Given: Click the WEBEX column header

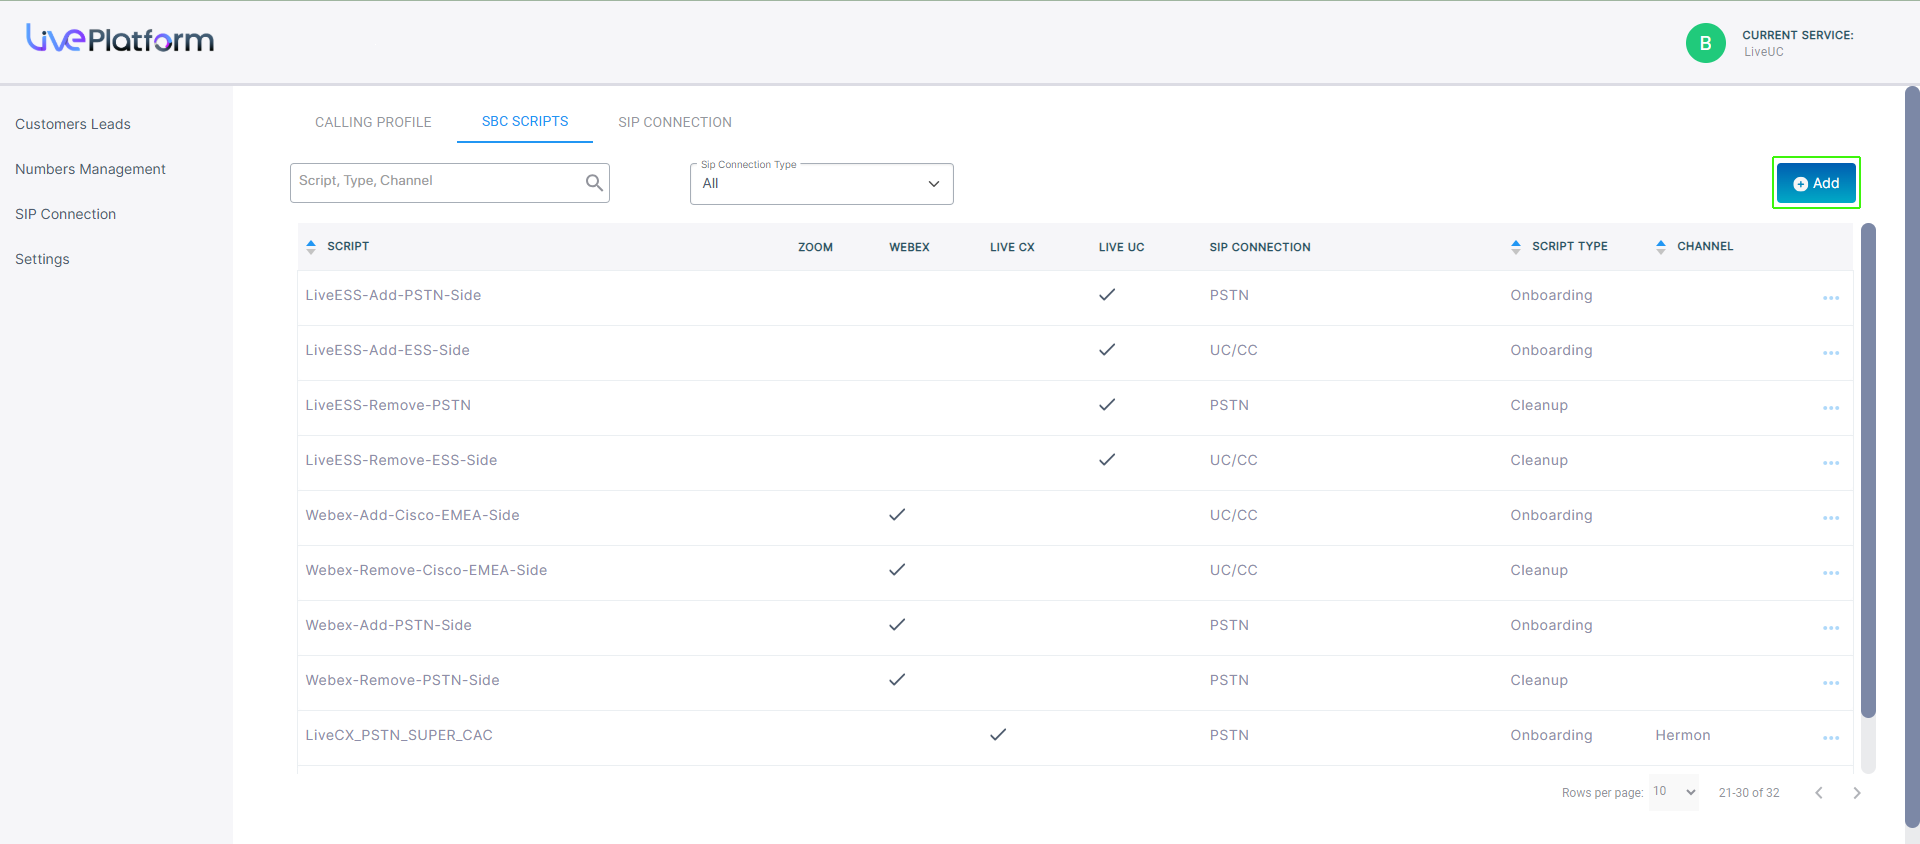Looking at the screenshot, I should pos(909,247).
